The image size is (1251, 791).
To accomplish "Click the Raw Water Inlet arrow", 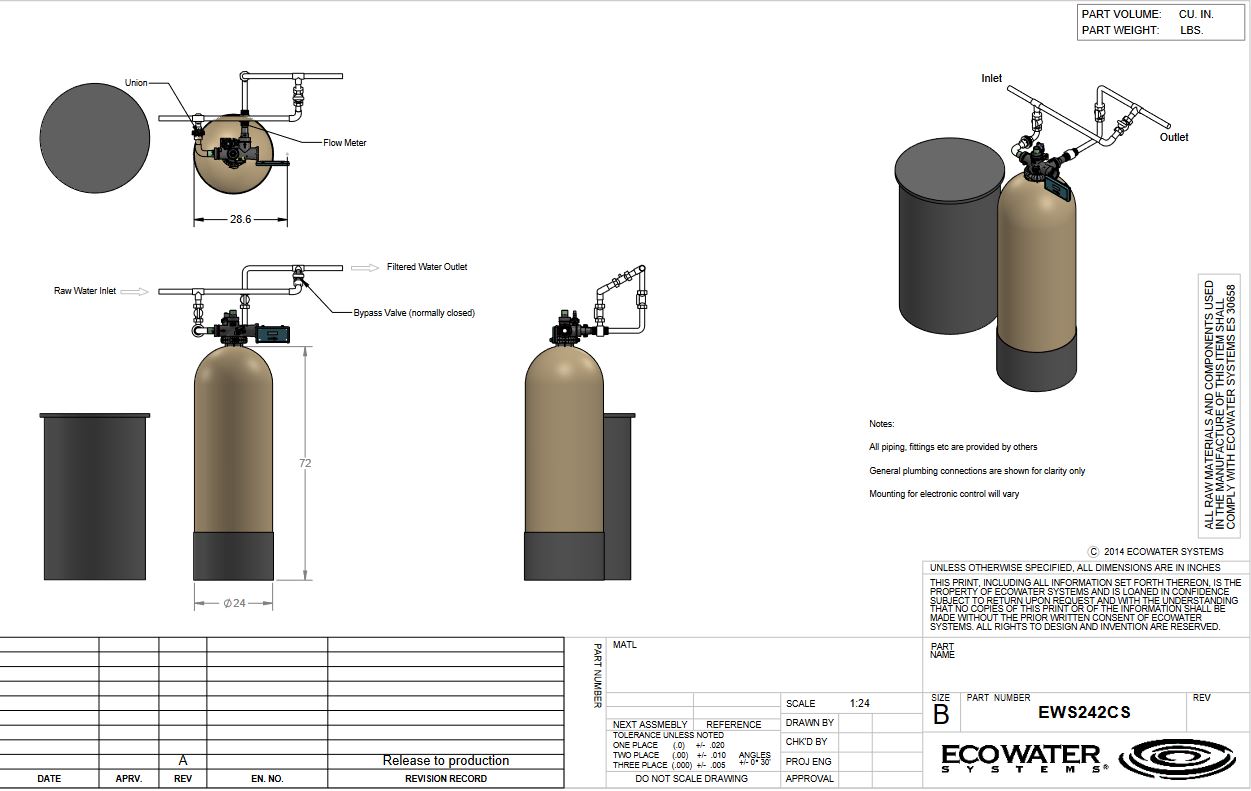I will (x=140, y=291).
